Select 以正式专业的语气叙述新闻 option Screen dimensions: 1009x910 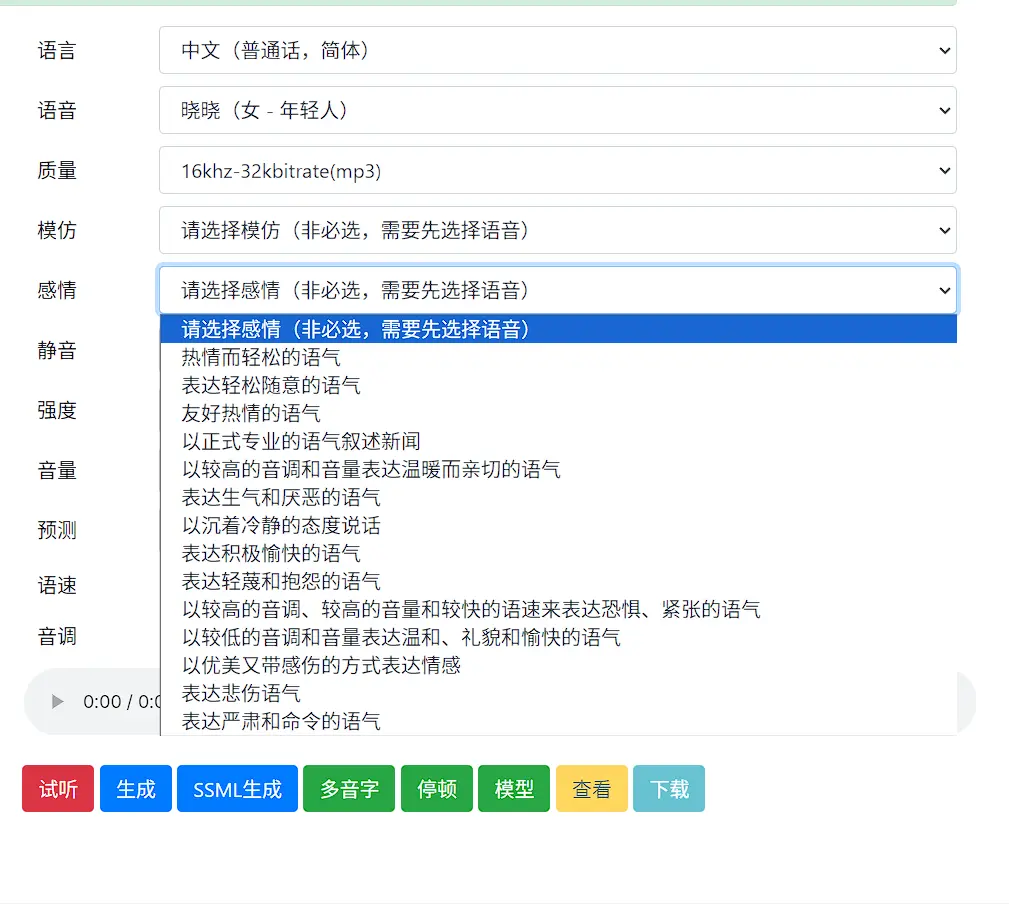301,441
